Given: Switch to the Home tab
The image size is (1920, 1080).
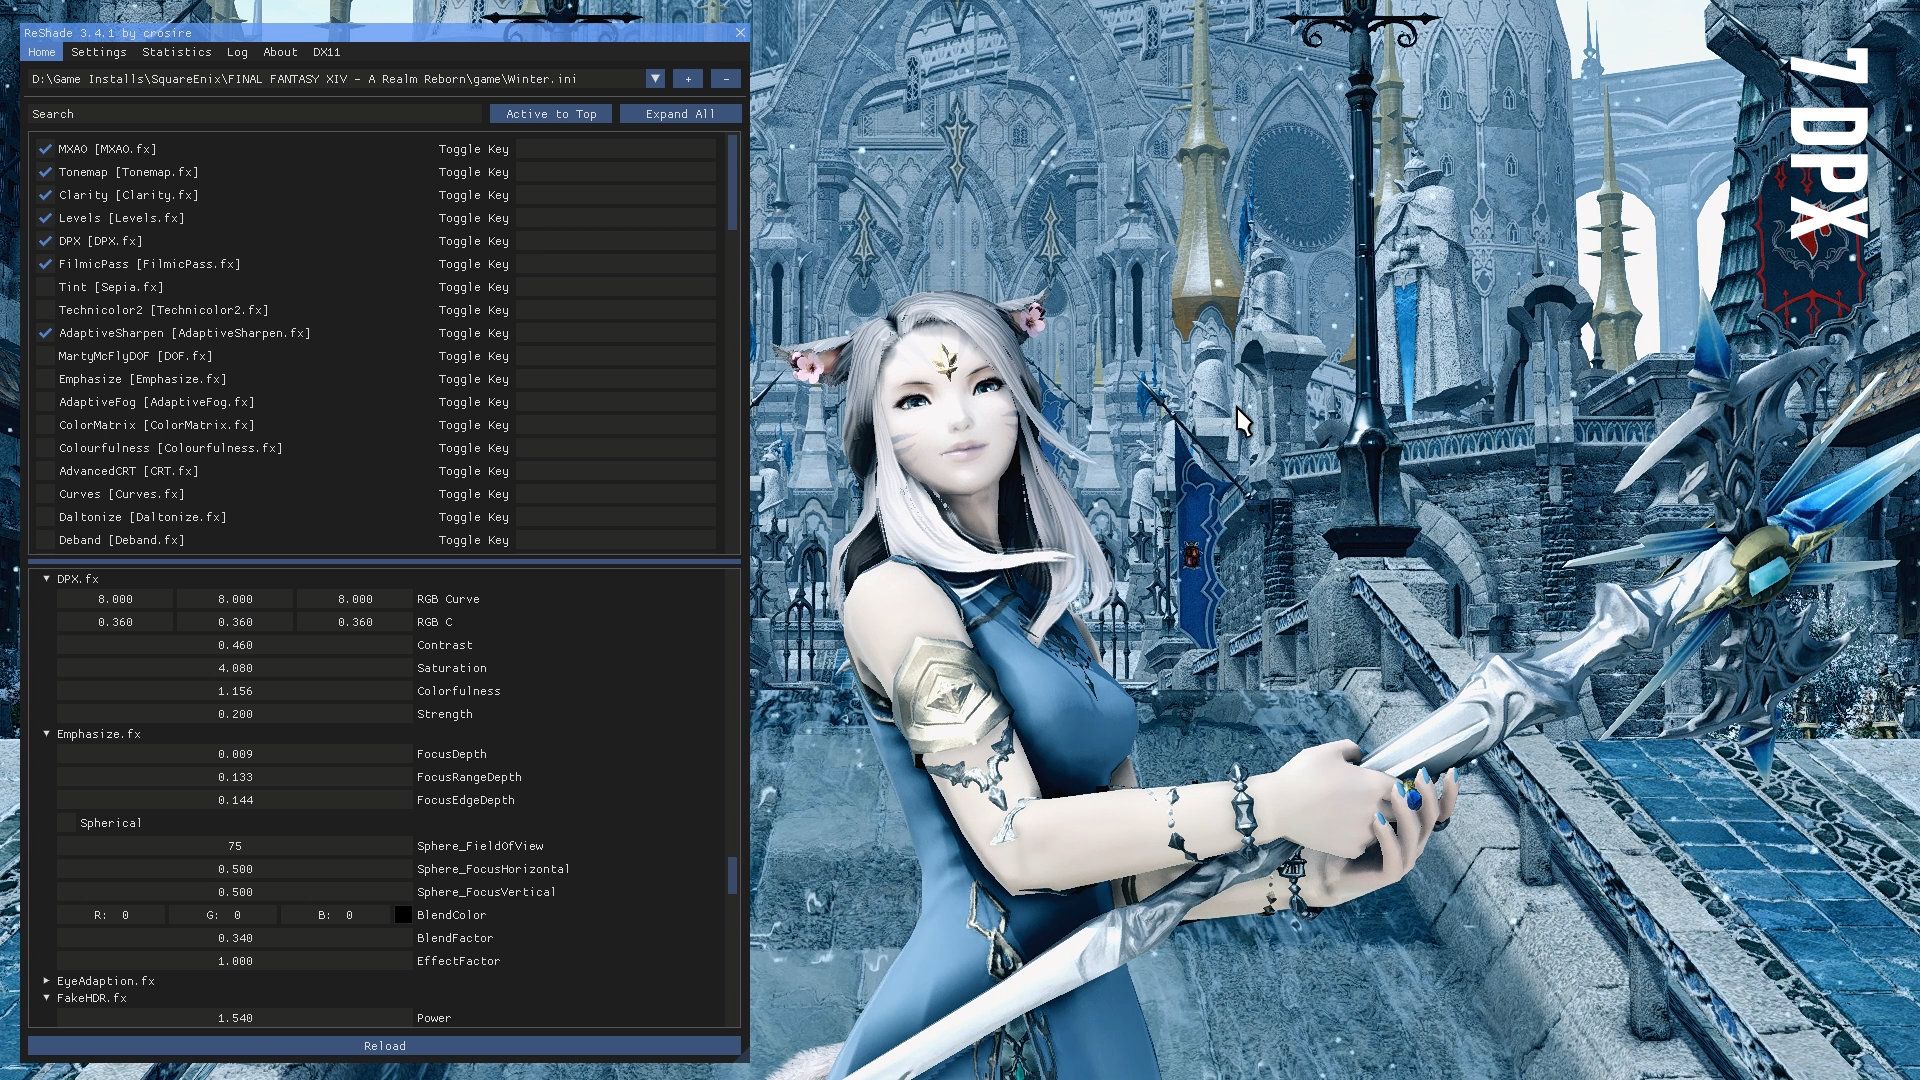Looking at the screenshot, I should coord(41,52).
